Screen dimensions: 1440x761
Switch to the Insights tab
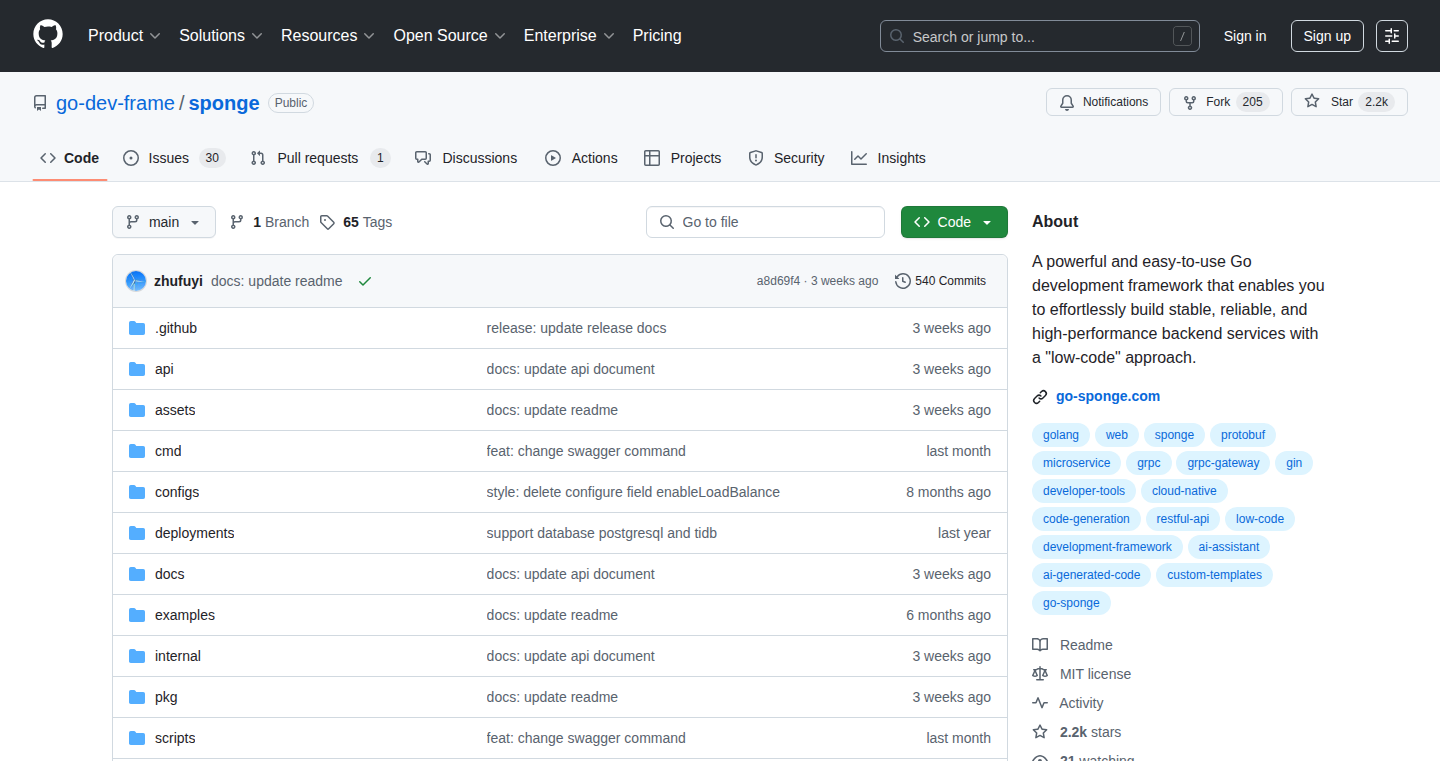coord(888,158)
